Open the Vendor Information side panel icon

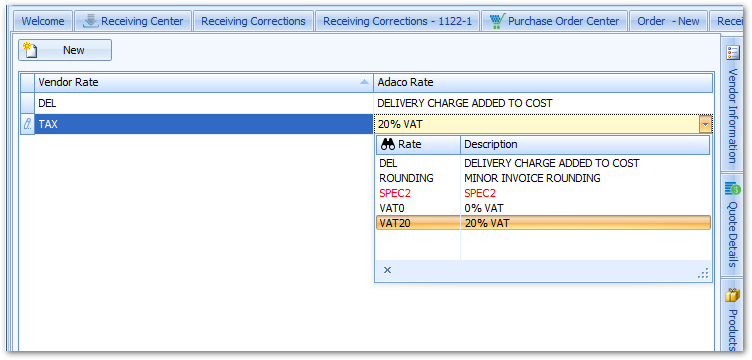click(733, 52)
